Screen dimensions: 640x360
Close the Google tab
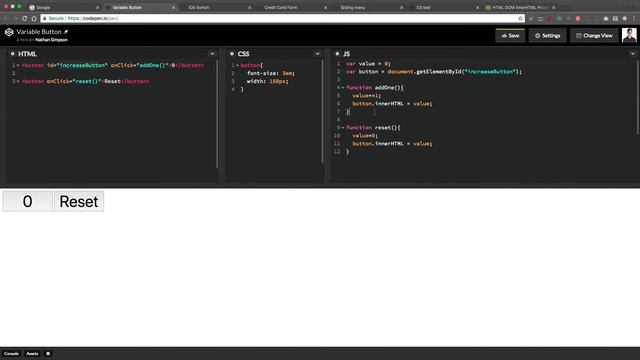[98, 7]
